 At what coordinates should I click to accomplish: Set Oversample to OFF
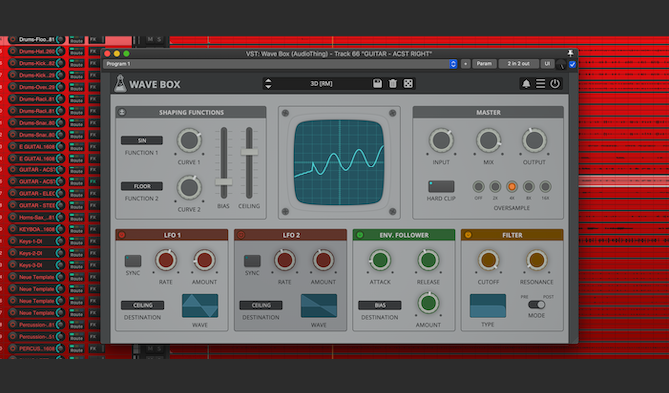tap(478, 186)
